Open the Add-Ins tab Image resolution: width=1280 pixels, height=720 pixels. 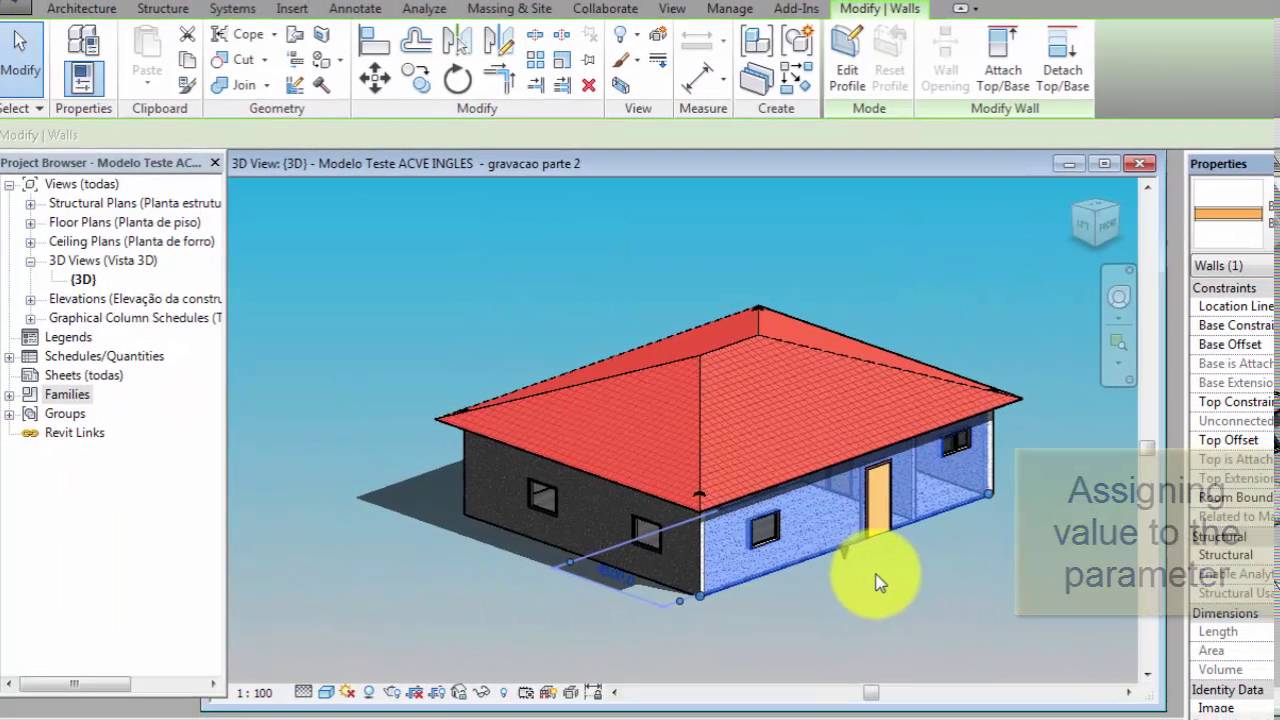(796, 8)
